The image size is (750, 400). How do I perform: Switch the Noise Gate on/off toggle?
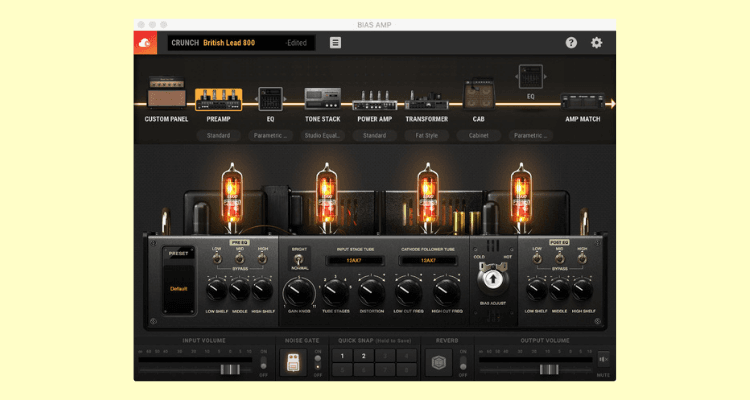[318, 363]
